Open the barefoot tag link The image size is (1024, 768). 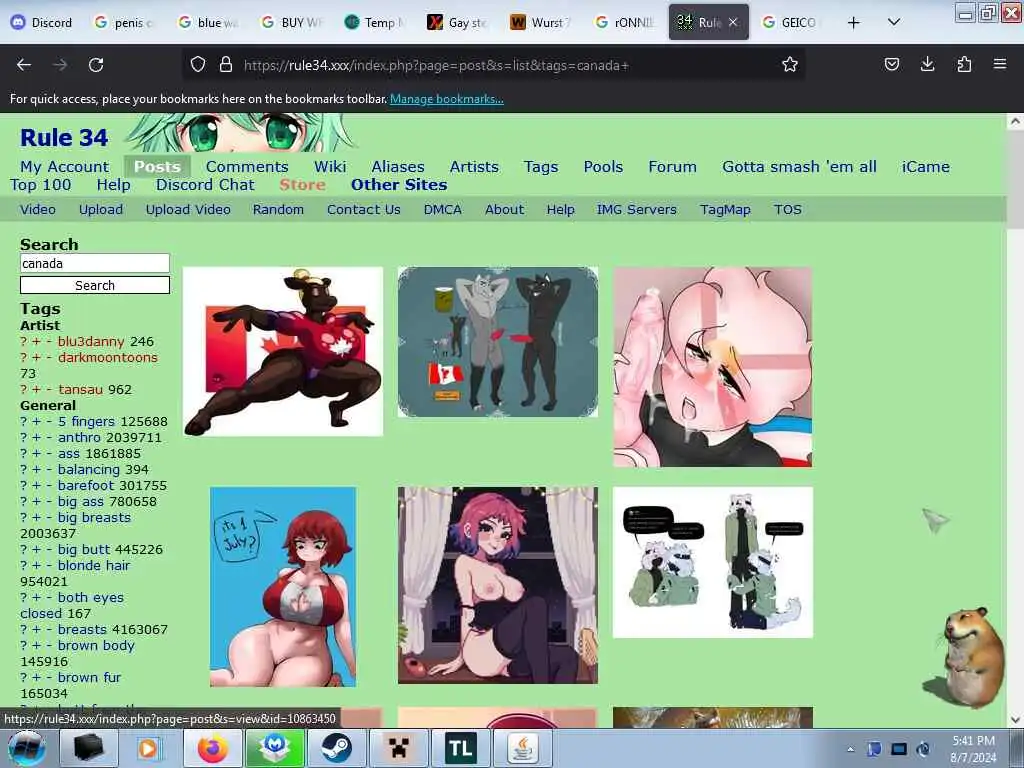point(86,486)
